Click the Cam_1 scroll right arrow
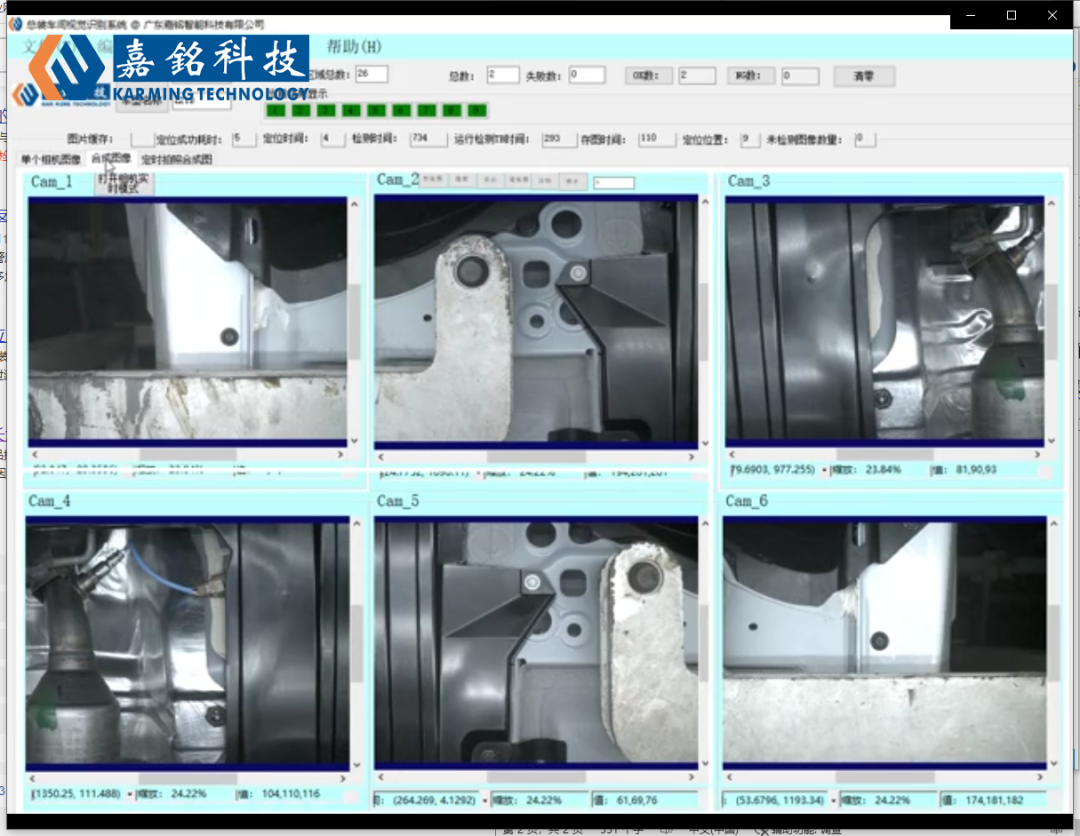The width and height of the screenshot is (1080, 836). (340, 454)
